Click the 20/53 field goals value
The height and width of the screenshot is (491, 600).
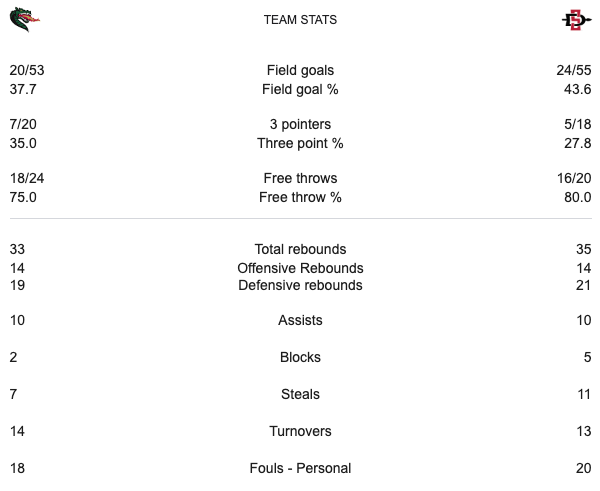point(27,70)
